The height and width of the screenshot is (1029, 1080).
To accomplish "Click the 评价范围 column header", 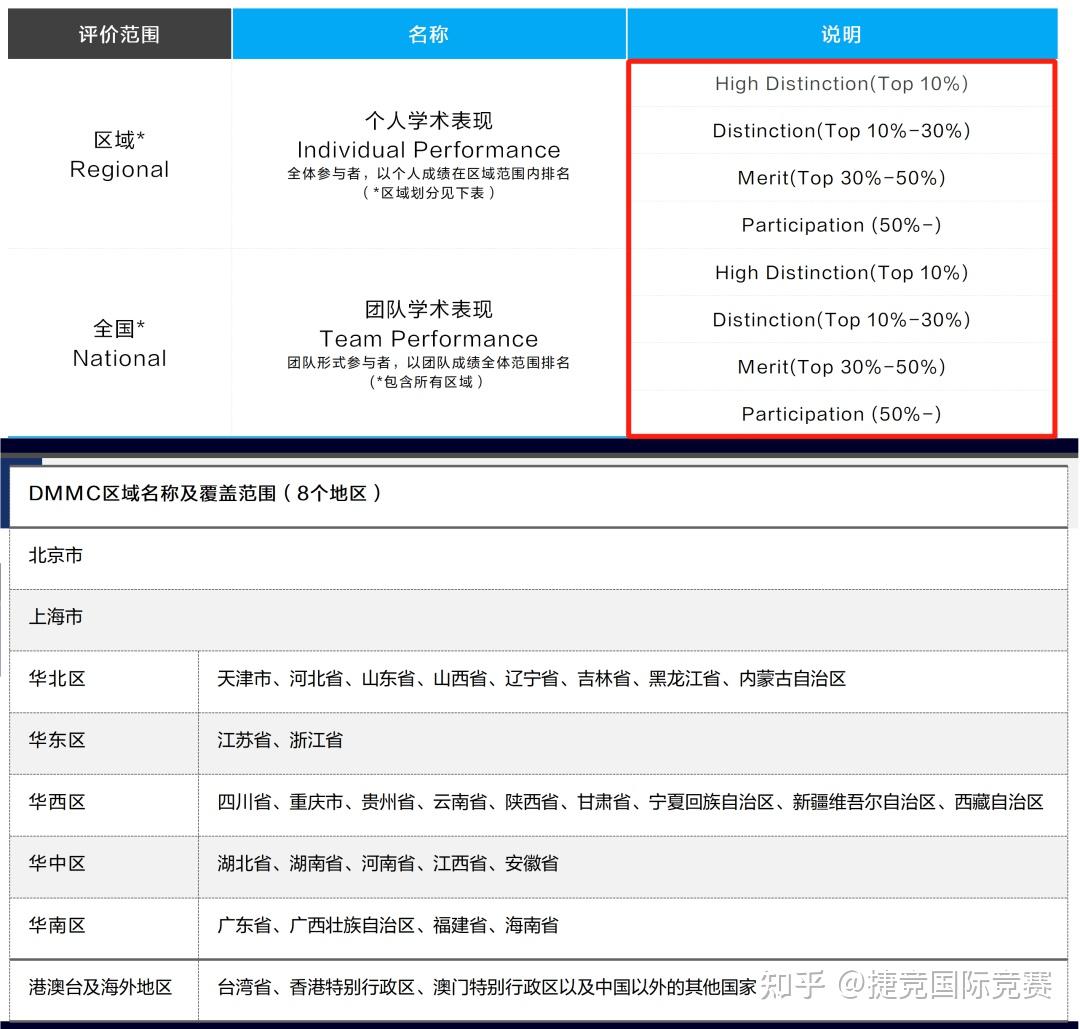I will click(x=119, y=33).
